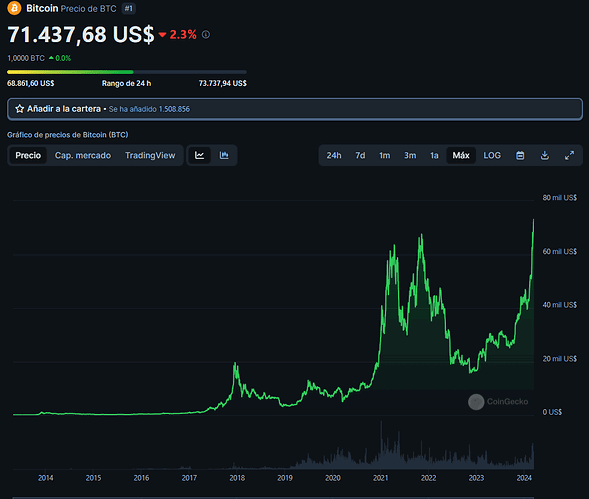This screenshot has width=589, height=499.
Task: Open the TradingView tab
Action: (x=150, y=156)
